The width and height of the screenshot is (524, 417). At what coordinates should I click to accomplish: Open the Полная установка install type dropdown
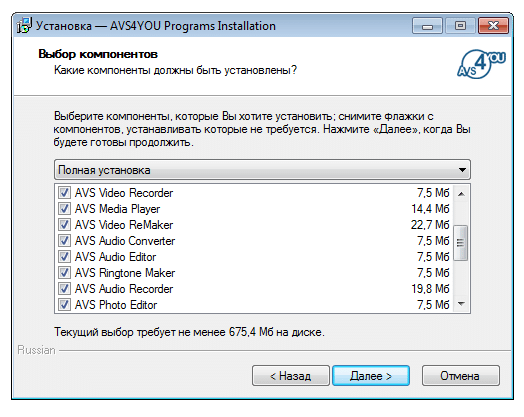tap(262, 170)
